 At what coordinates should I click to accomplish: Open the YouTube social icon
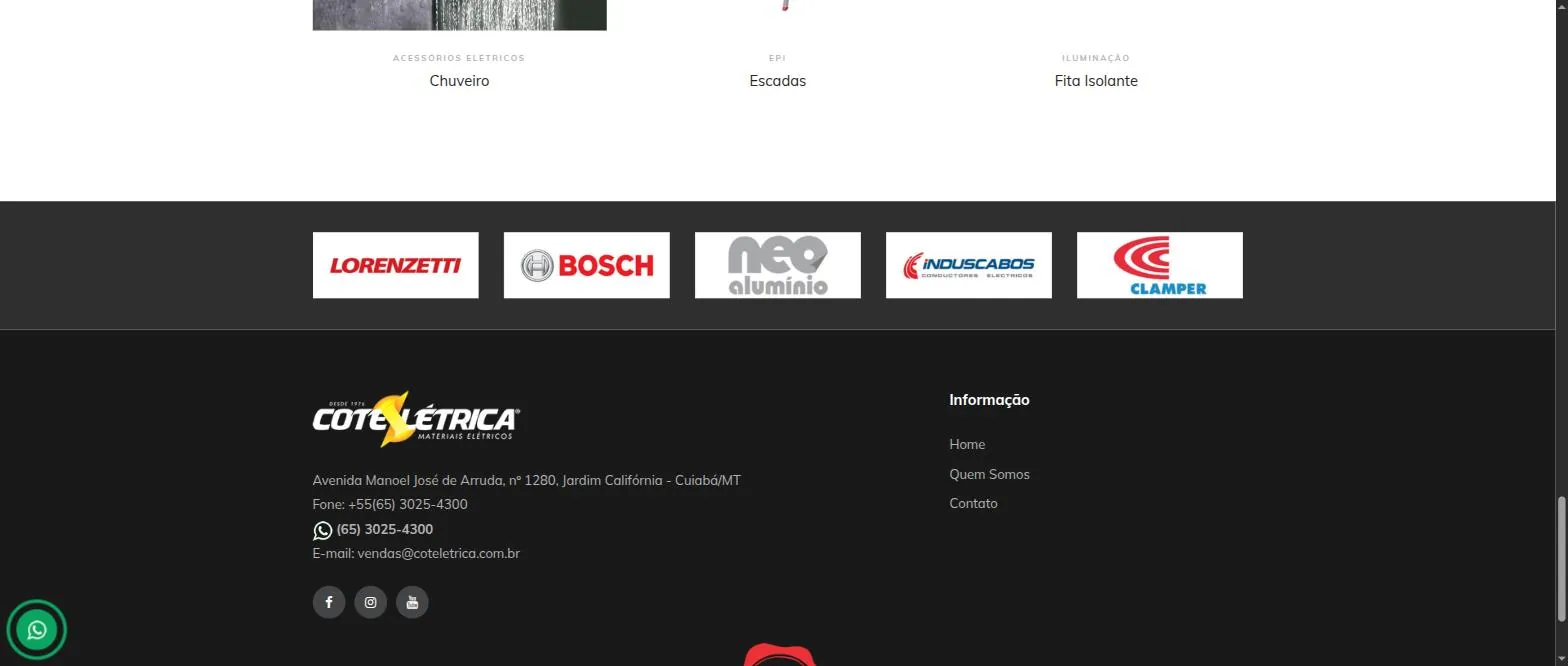tap(412, 602)
